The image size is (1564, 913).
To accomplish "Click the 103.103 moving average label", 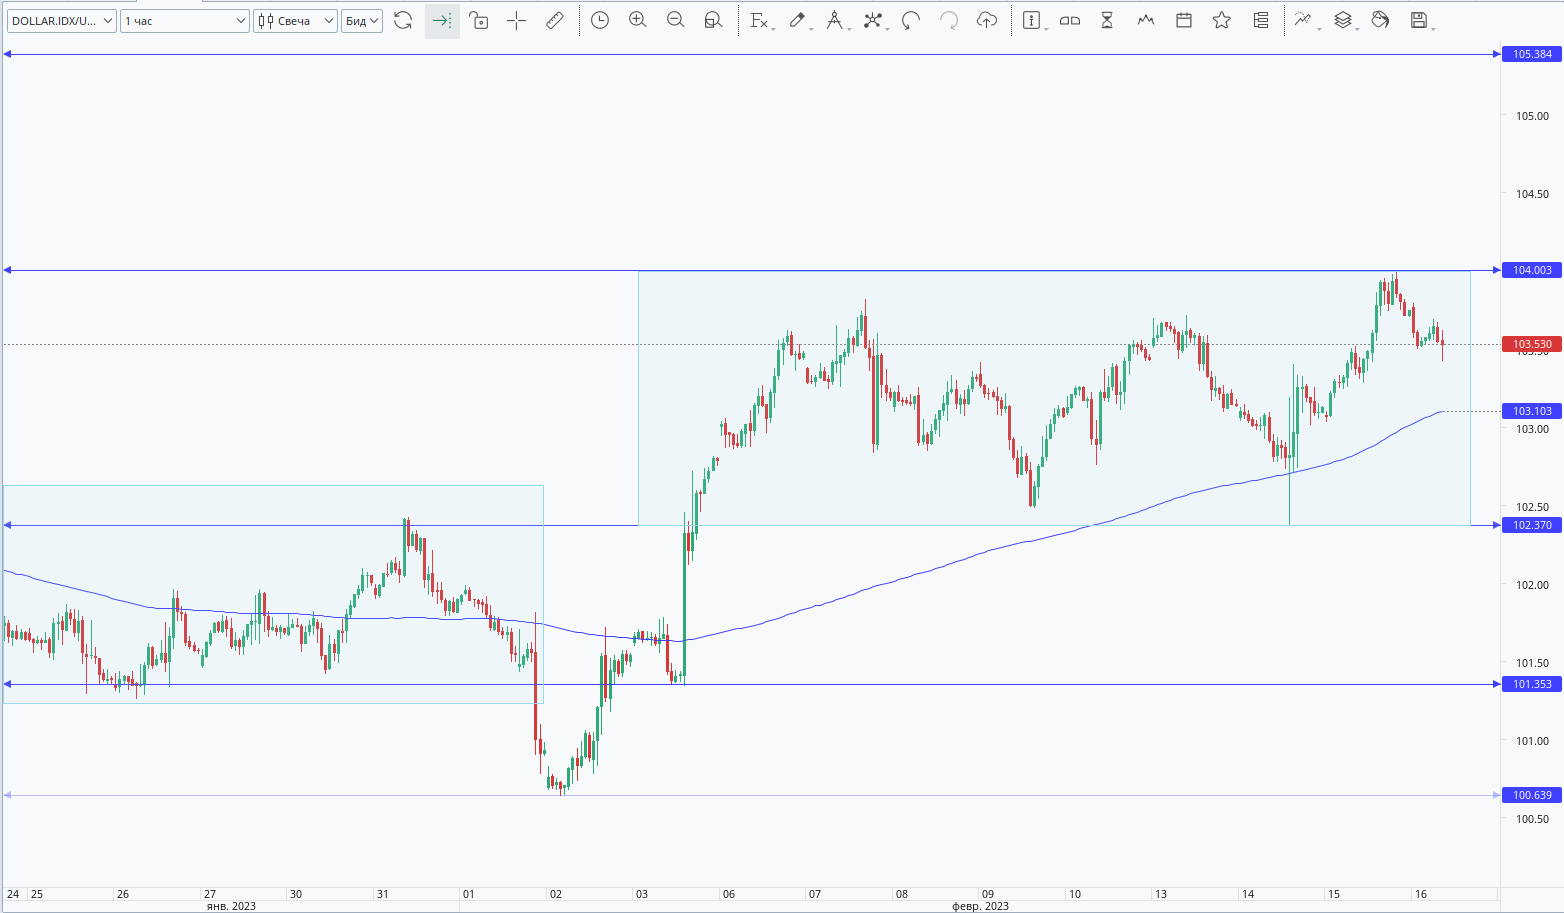I will 1532,411.
